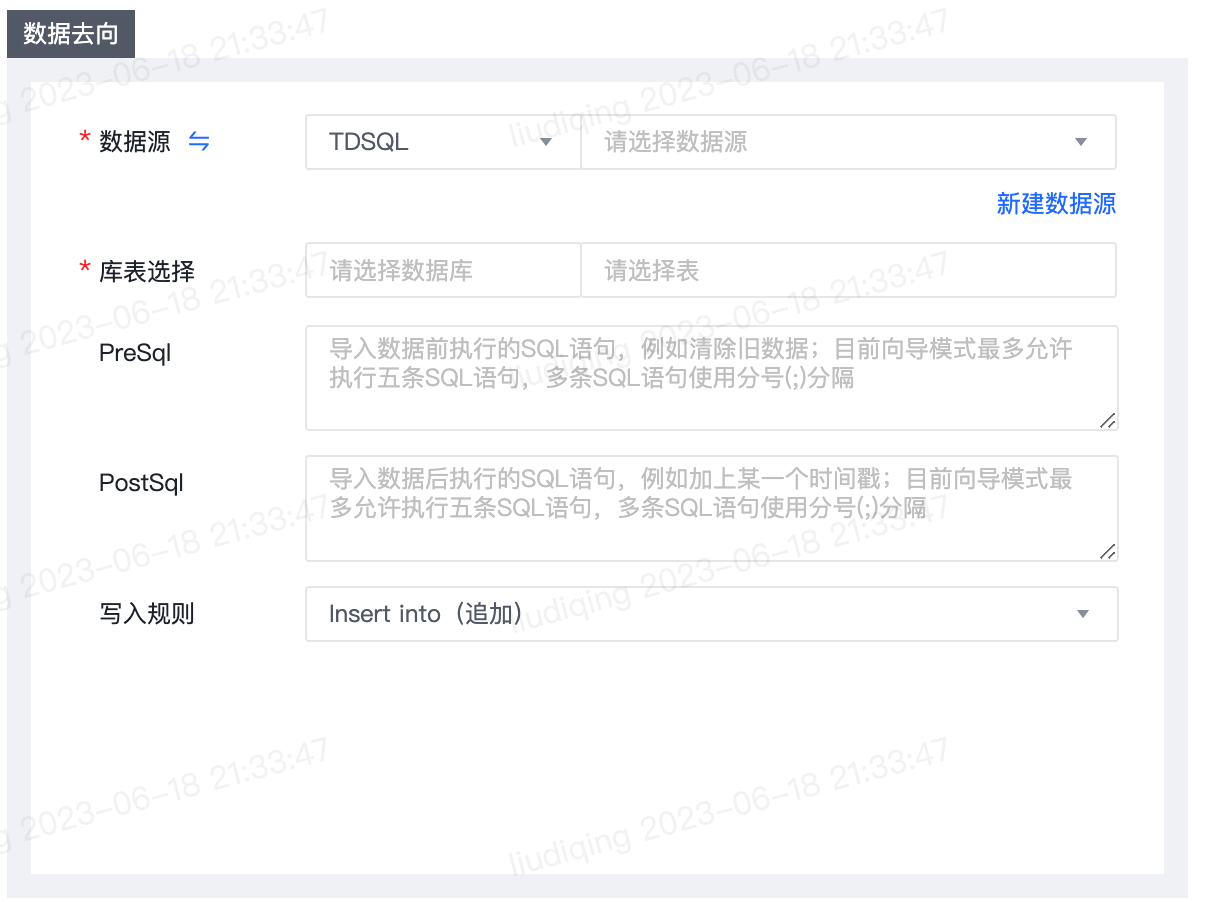Open the 写入规则 Insert into dropdown

[712, 614]
